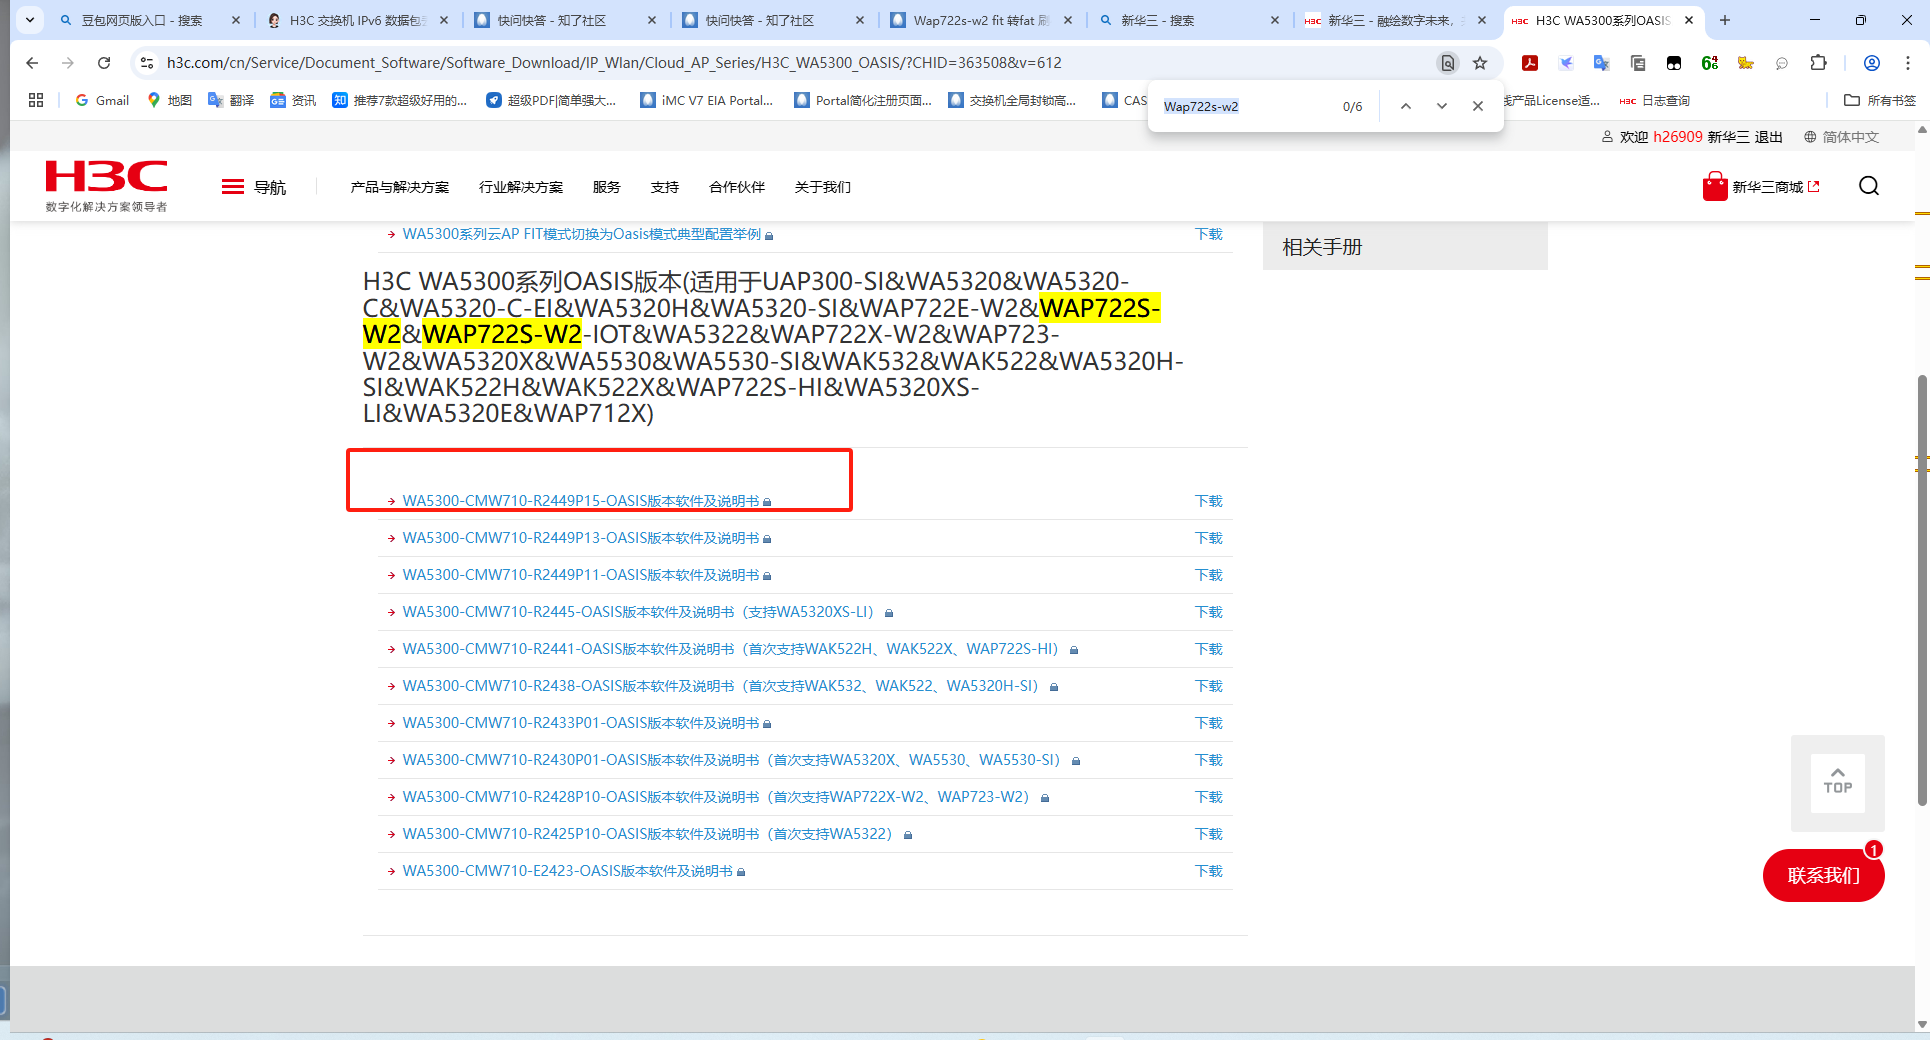Open R2425P10-OASIS software link

(x=650, y=834)
